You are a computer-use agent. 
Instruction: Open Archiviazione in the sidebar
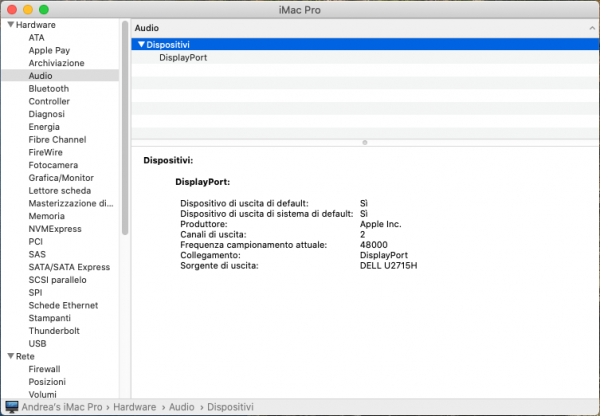point(56,63)
